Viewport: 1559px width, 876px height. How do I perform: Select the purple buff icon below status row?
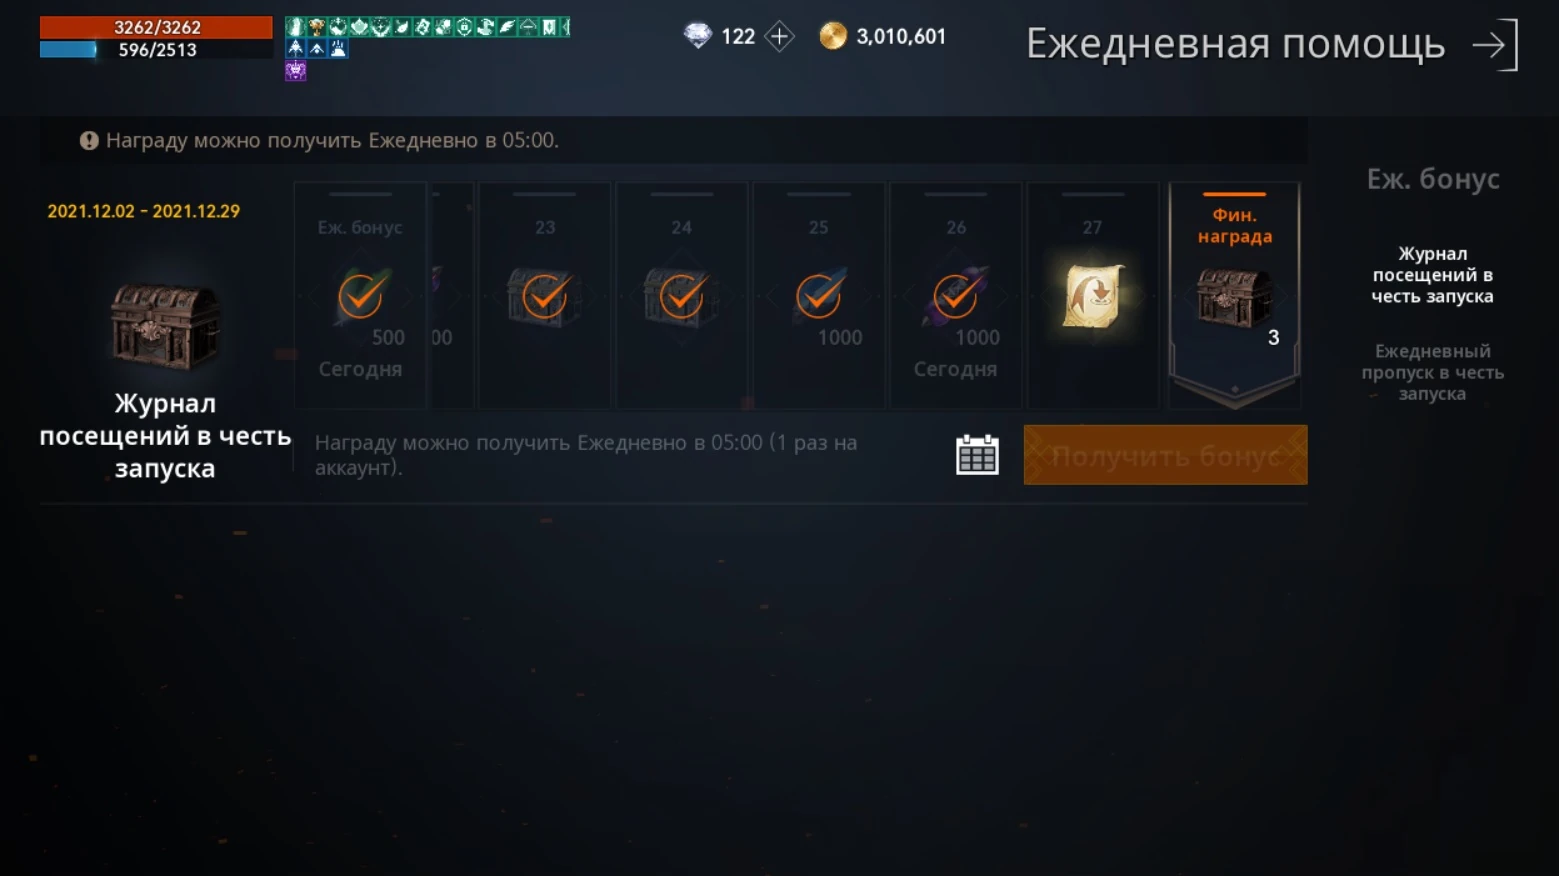pyautogui.click(x=295, y=70)
